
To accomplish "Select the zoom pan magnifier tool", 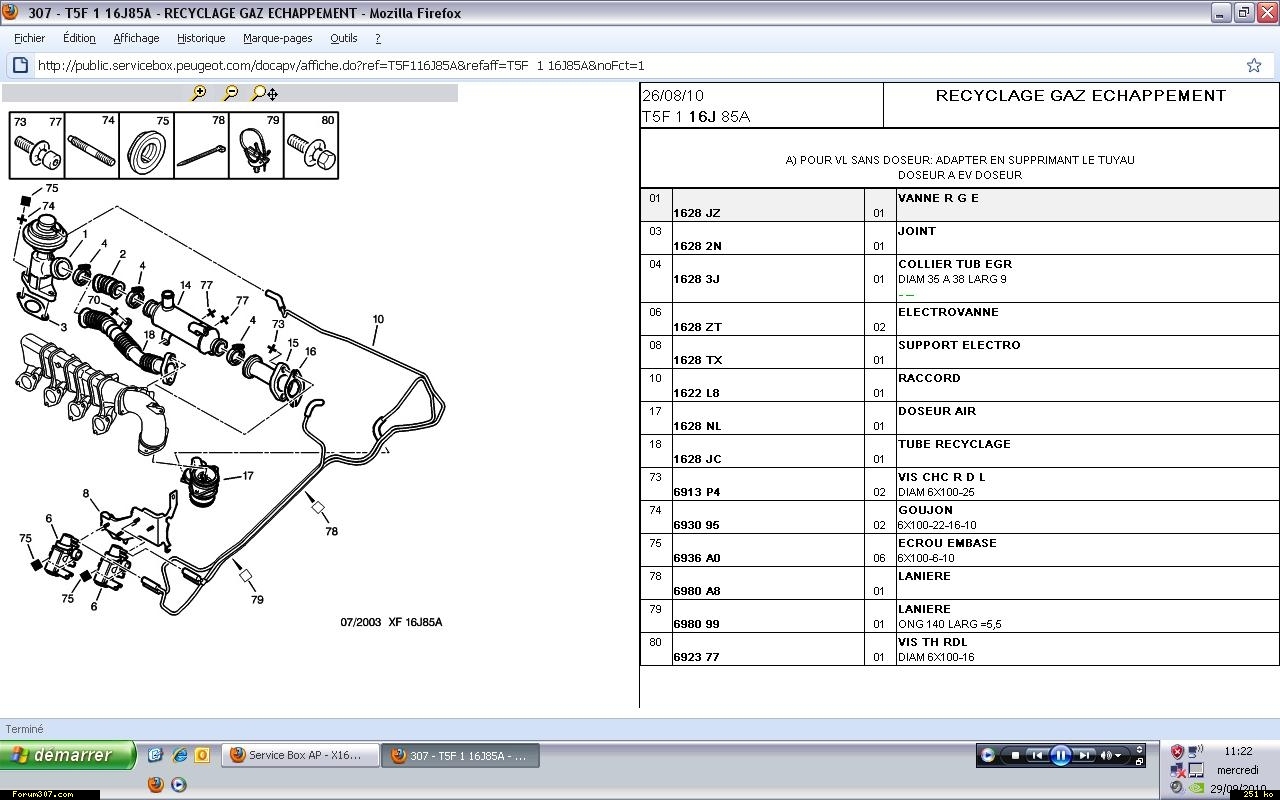I will click(264, 93).
